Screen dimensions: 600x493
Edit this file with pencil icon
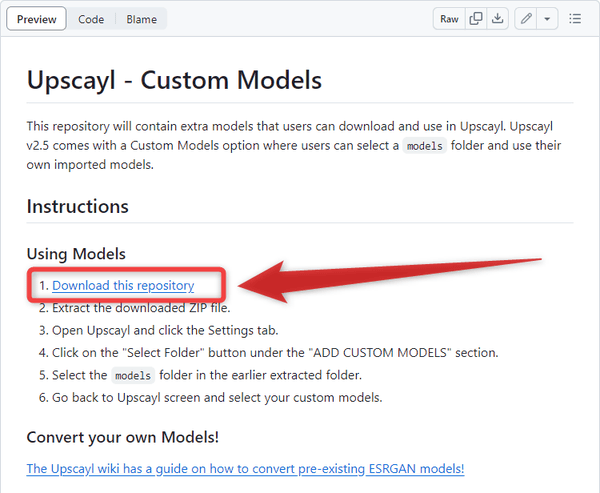[527, 18]
